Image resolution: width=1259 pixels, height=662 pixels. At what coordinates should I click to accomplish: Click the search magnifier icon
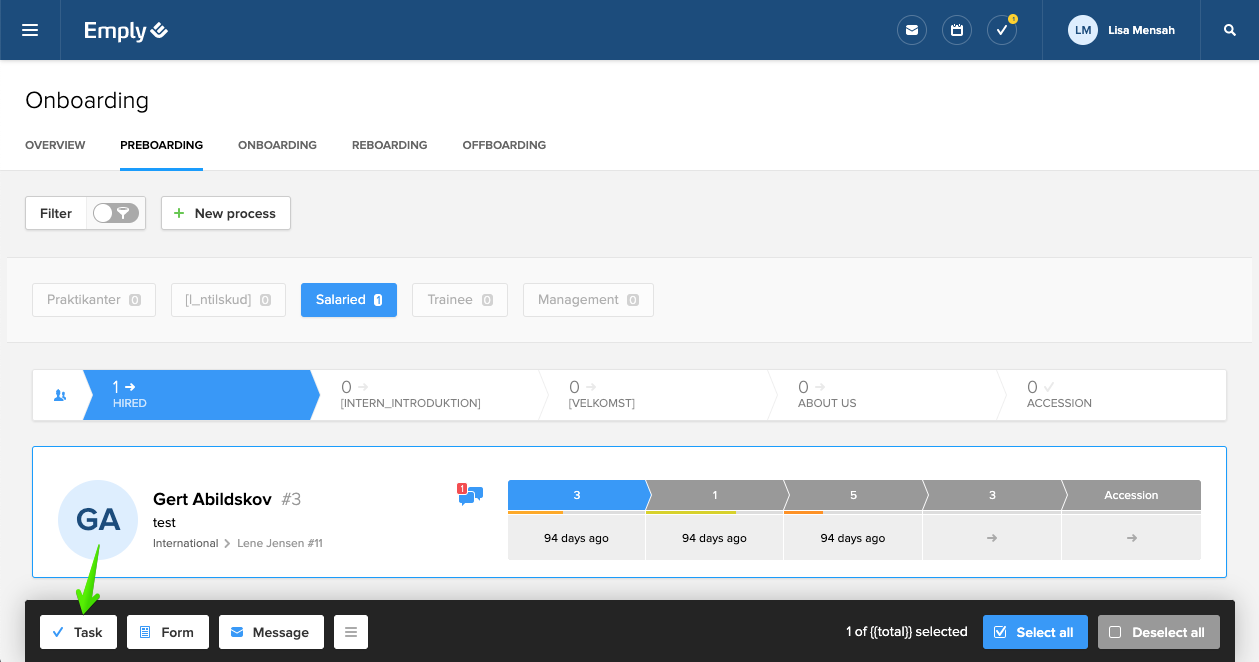click(1230, 30)
